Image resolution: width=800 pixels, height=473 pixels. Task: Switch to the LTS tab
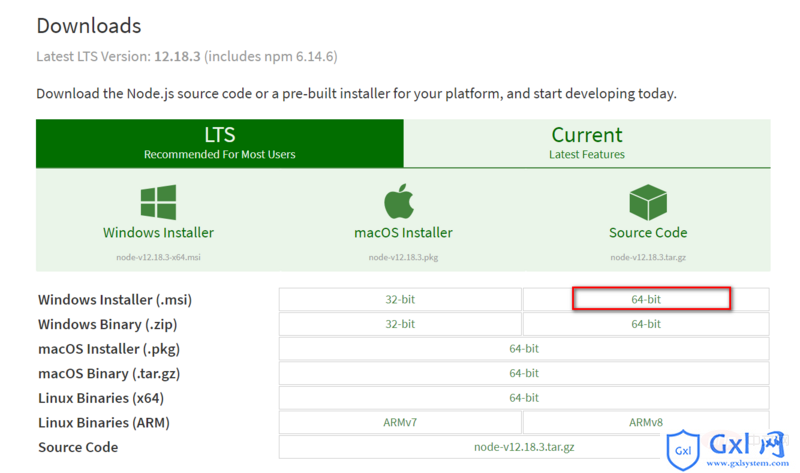(x=219, y=143)
